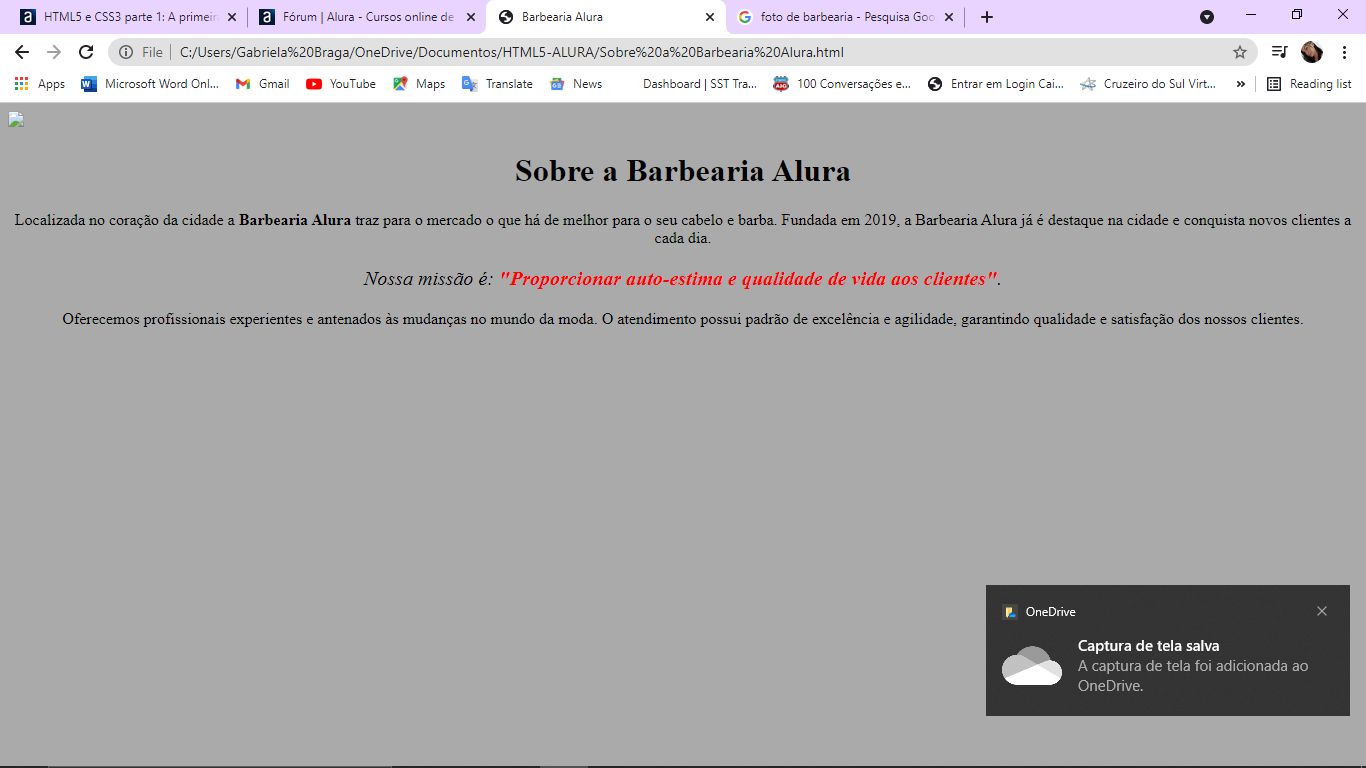Click the Oferecemos profissionais paragraph
The height and width of the screenshot is (768, 1366).
[x=683, y=320]
